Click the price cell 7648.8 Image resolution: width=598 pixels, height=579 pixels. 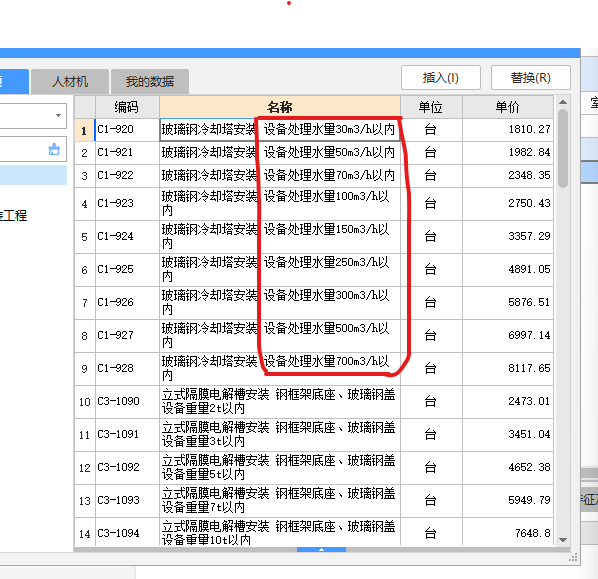point(508,532)
